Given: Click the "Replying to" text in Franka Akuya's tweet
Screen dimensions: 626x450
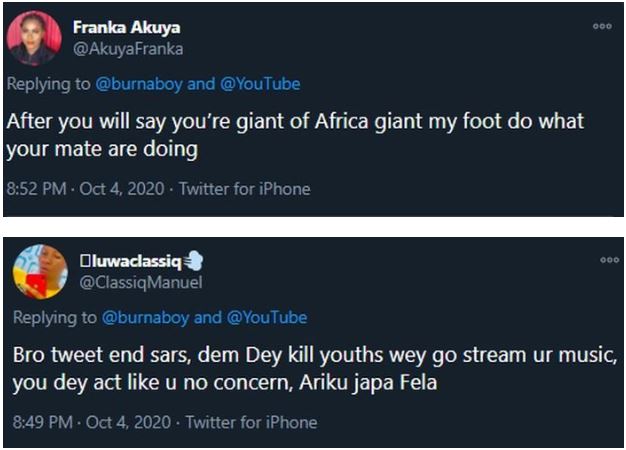Looking at the screenshot, I should point(48,84).
